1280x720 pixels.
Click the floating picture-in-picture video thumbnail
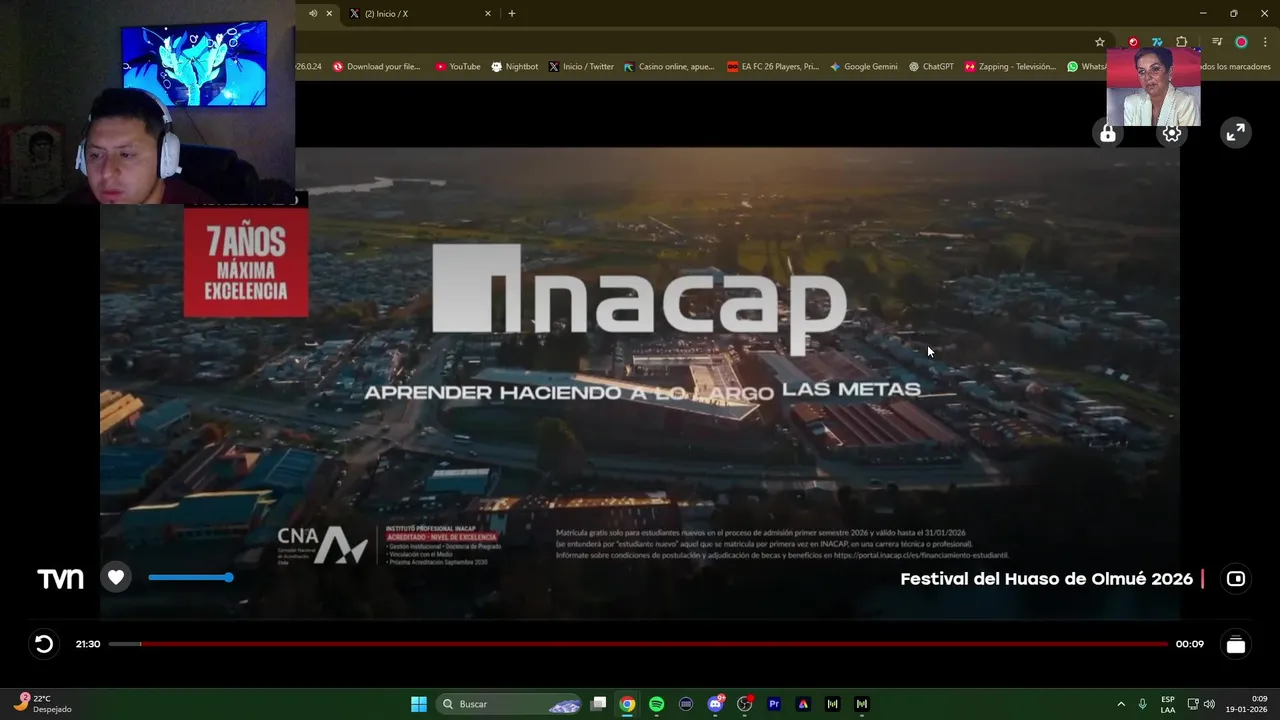[x=1153, y=86]
